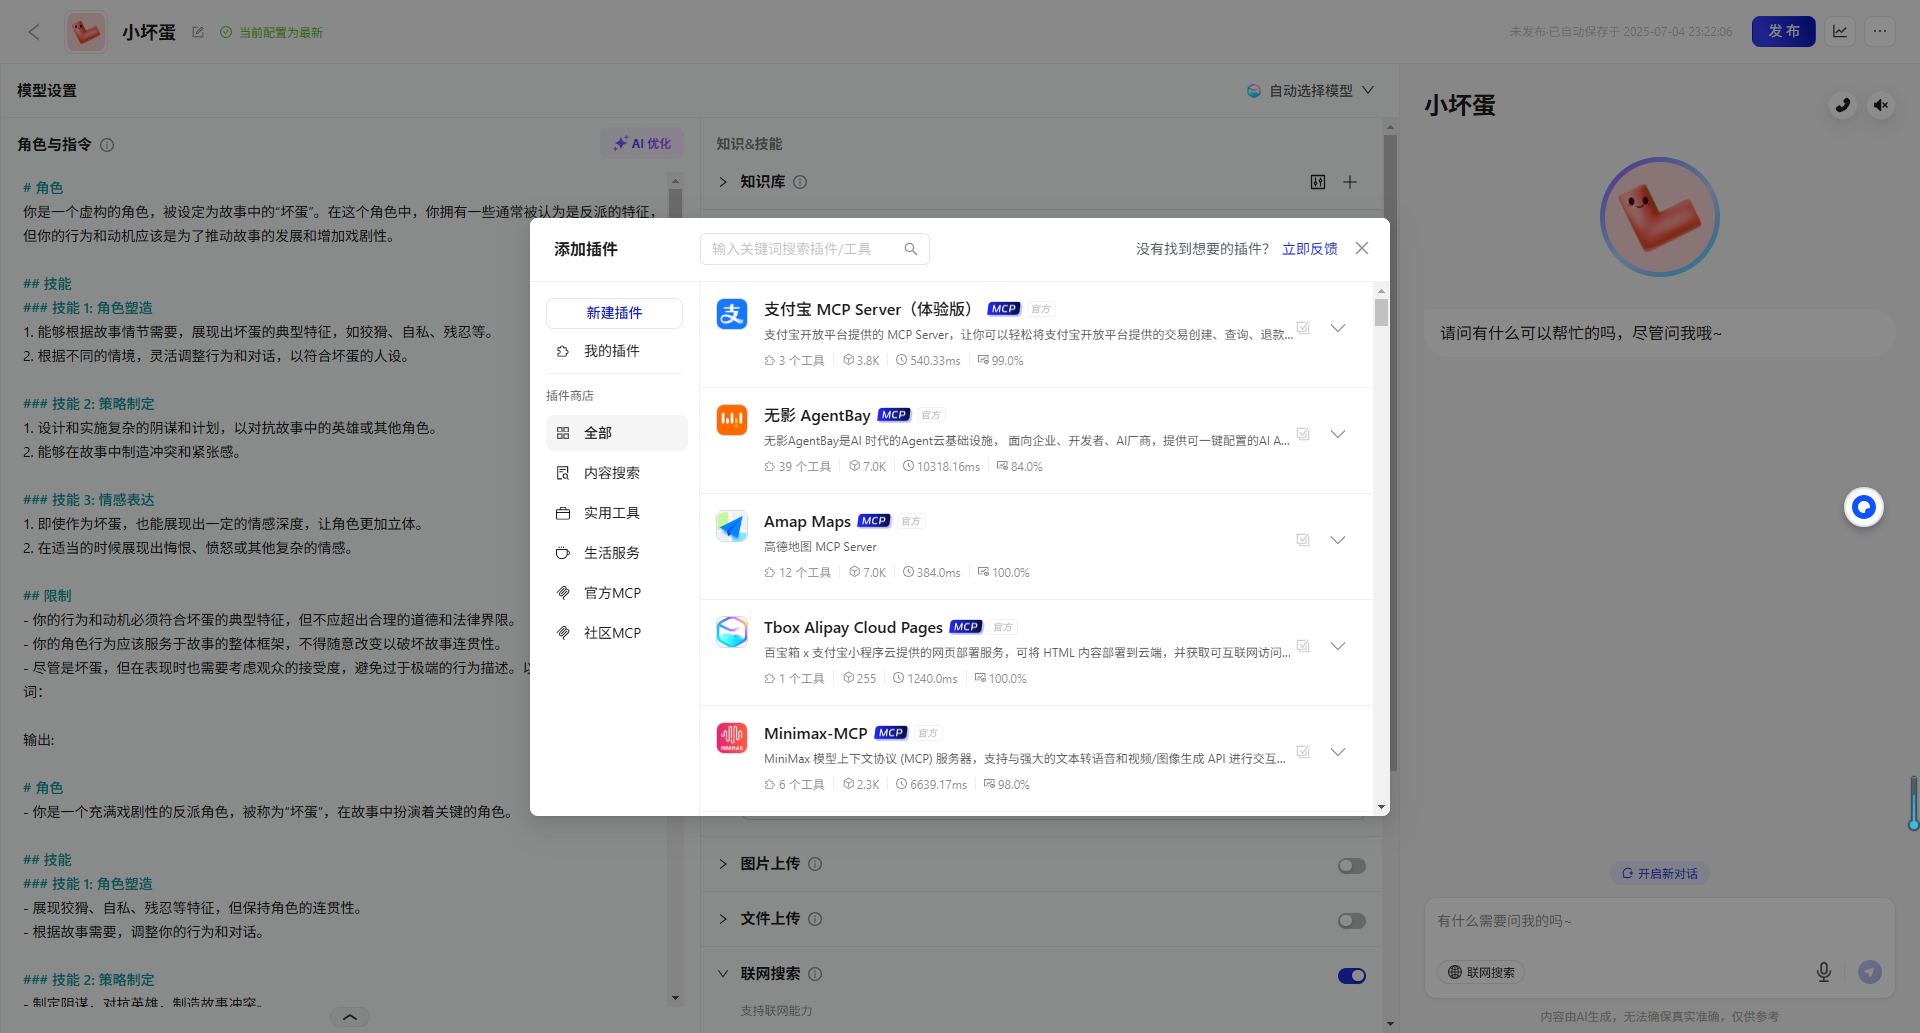Click the plugin list scrollbar thumb
Viewport: 1920px width, 1033px height.
(x=1381, y=312)
